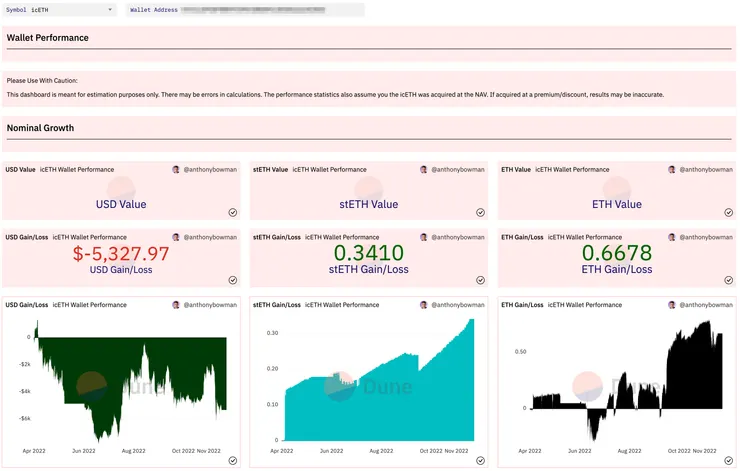Open @anthonybowman profile on USD Value card
The image size is (740, 471).
coord(210,169)
